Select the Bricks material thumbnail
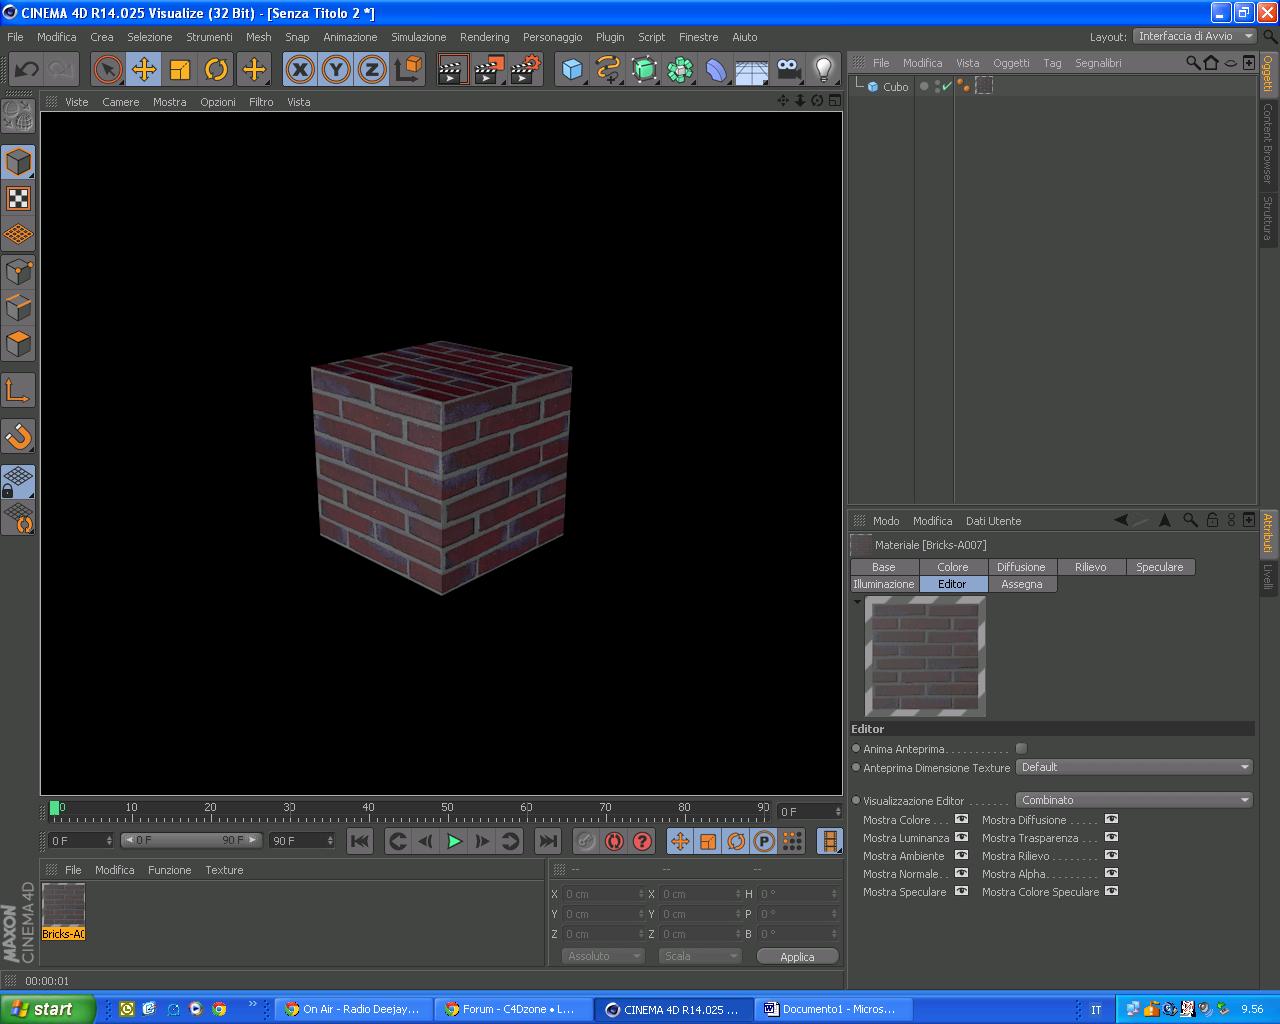The width and height of the screenshot is (1280, 1024). click(x=63, y=911)
